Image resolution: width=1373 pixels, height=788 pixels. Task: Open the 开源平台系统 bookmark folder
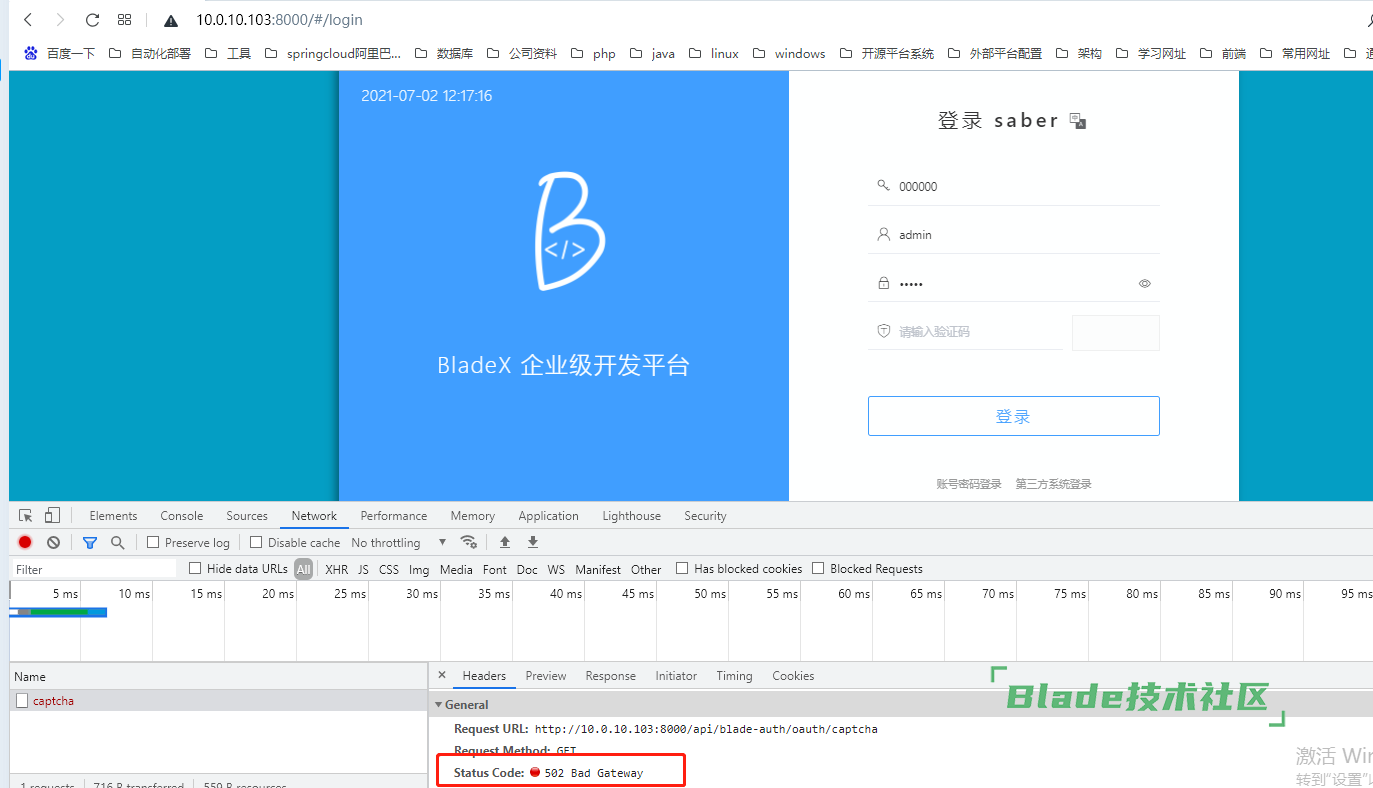tap(887, 54)
